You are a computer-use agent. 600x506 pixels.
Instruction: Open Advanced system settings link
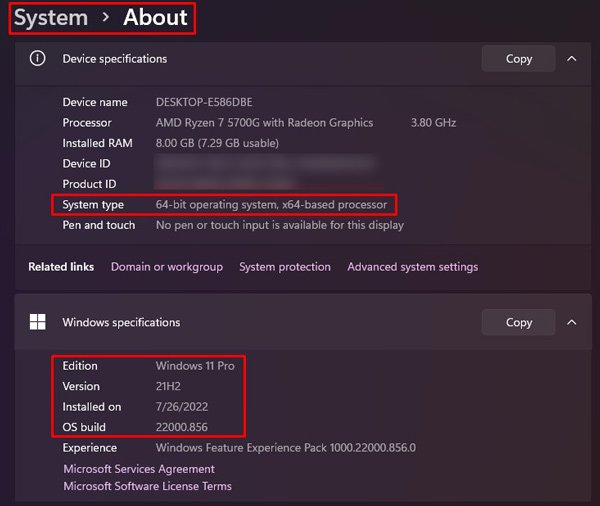412,267
